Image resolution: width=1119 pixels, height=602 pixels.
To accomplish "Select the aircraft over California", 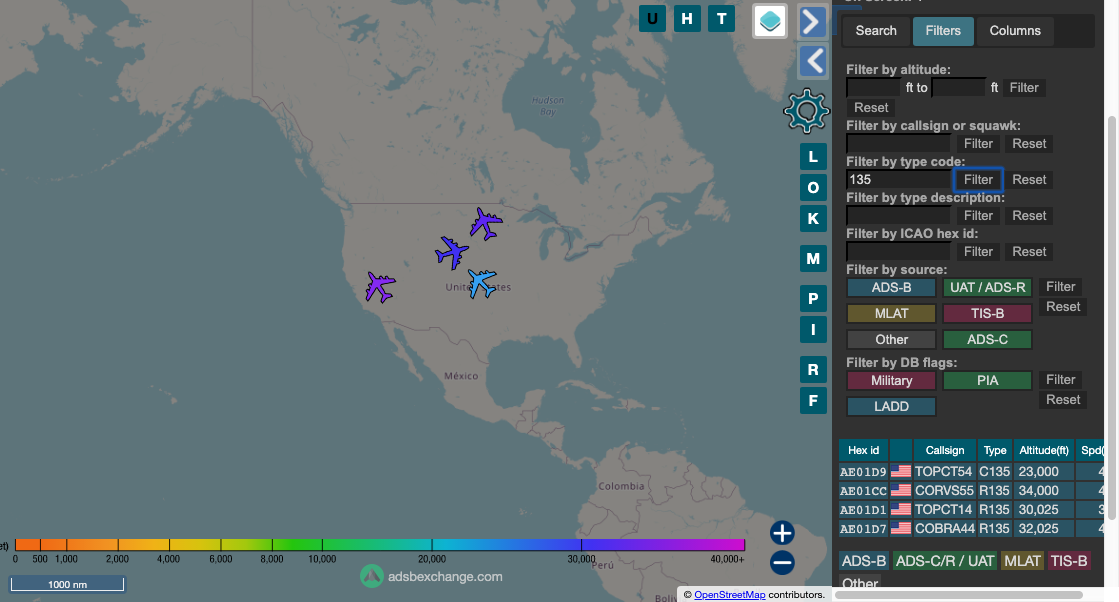I will pos(380,287).
